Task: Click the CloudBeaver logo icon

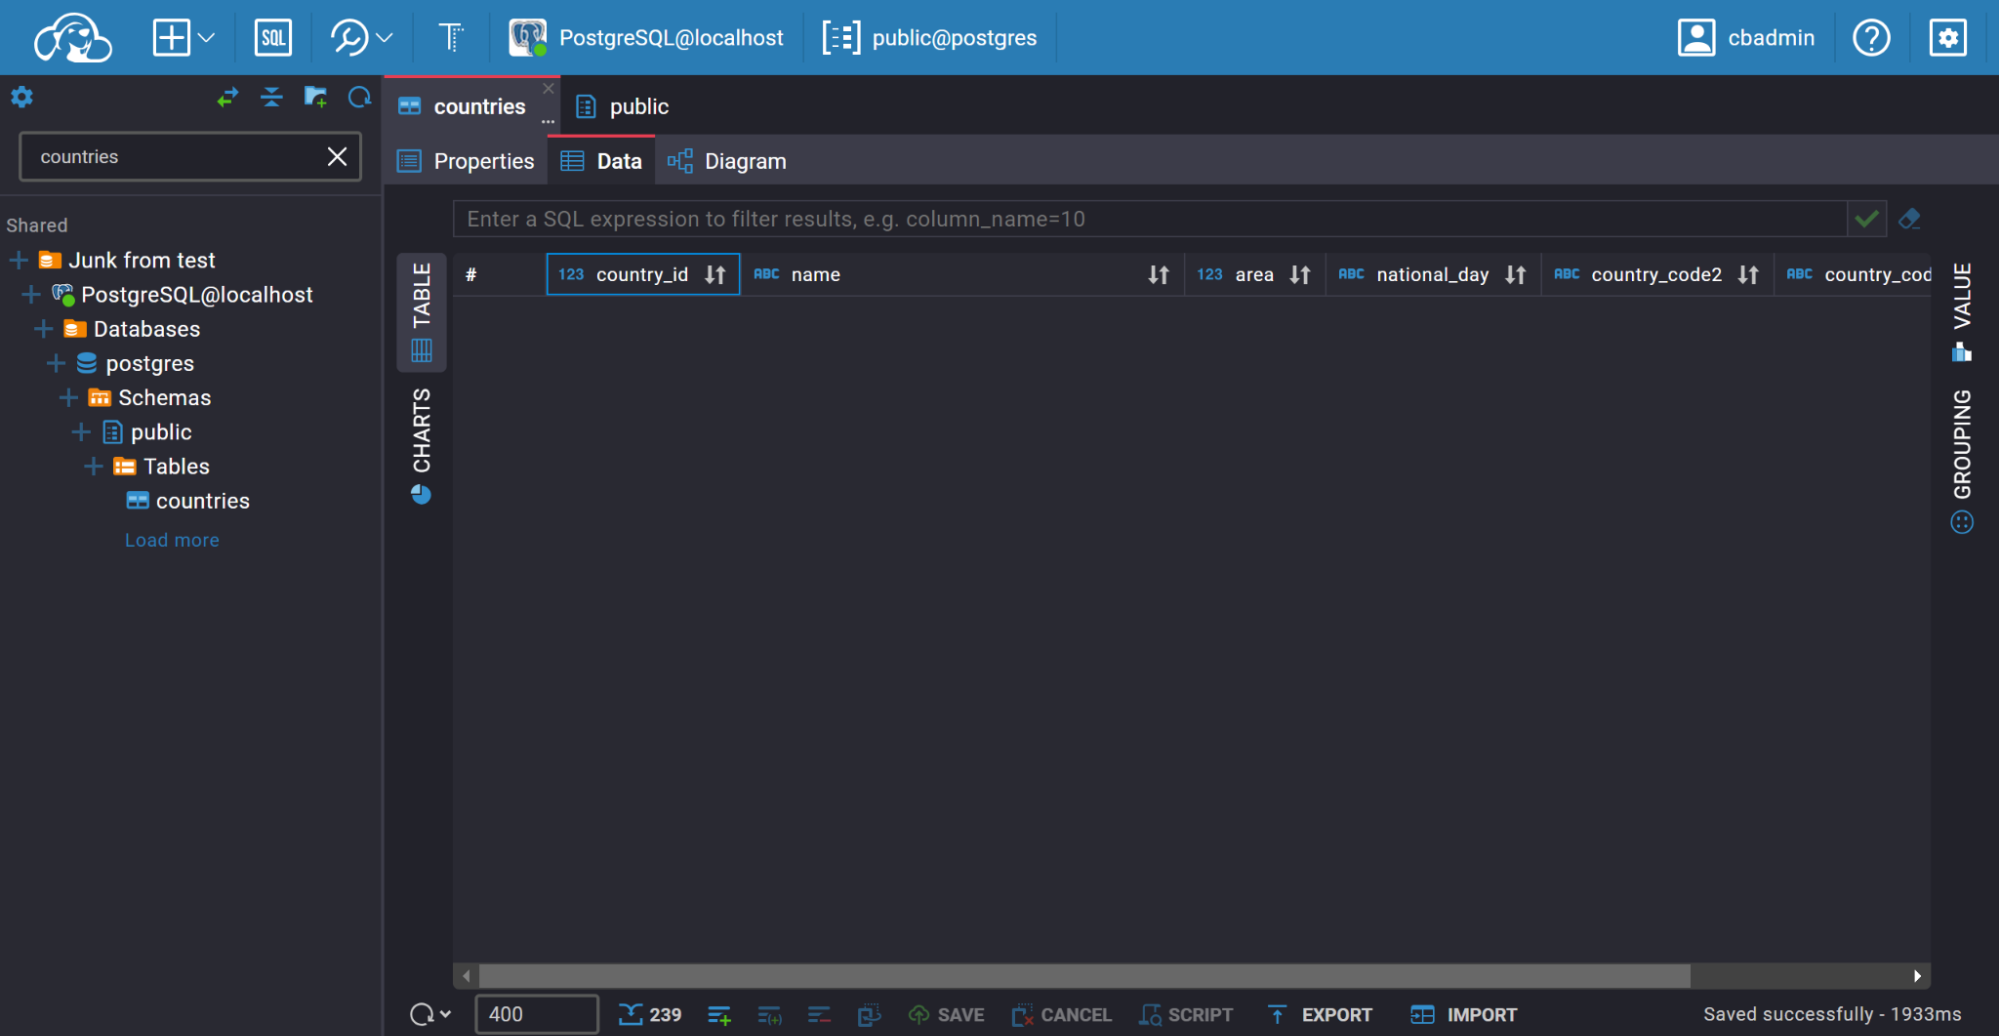Action: pos(73,38)
